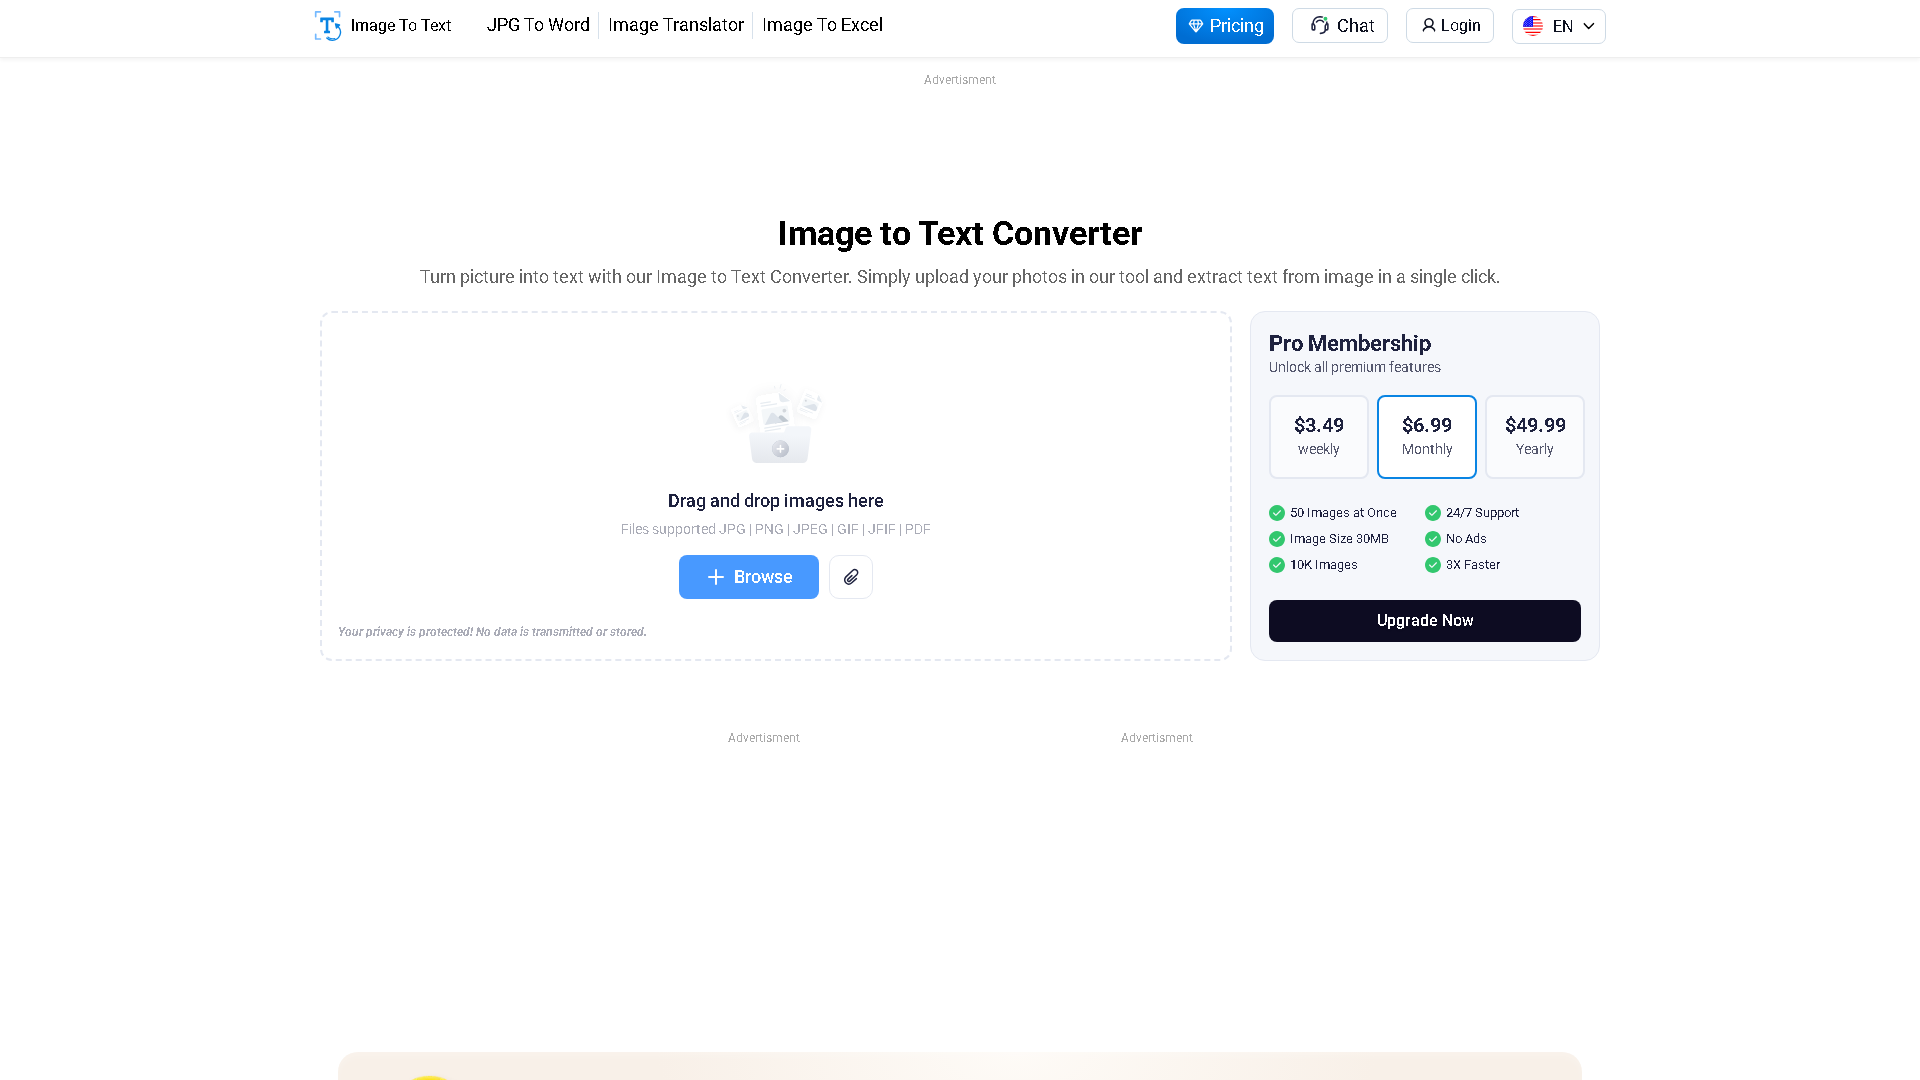The width and height of the screenshot is (1920, 1080).
Task: Click the plus icon inside the Browse button
Action: 716,577
